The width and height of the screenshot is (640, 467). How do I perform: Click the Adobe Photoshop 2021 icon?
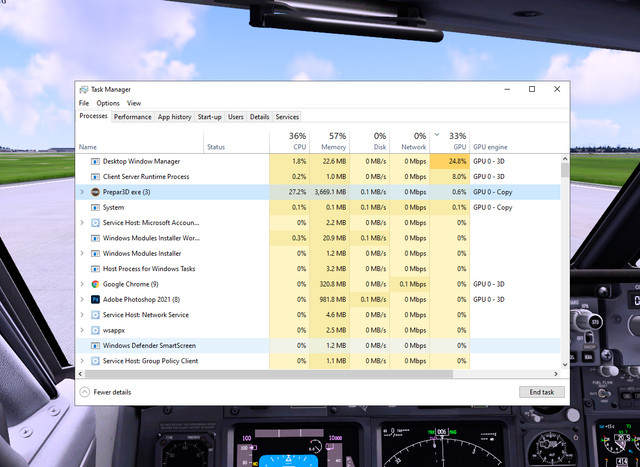(x=95, y=299)
